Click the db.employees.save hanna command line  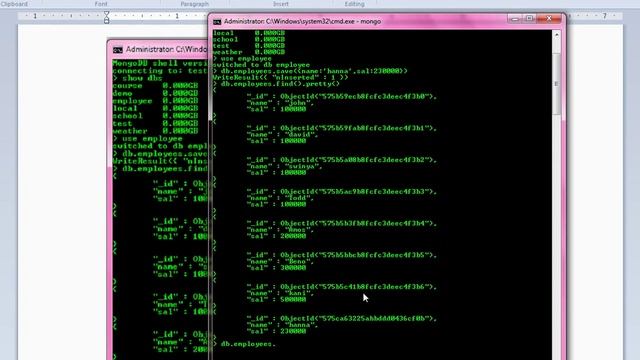pos(310,71)
